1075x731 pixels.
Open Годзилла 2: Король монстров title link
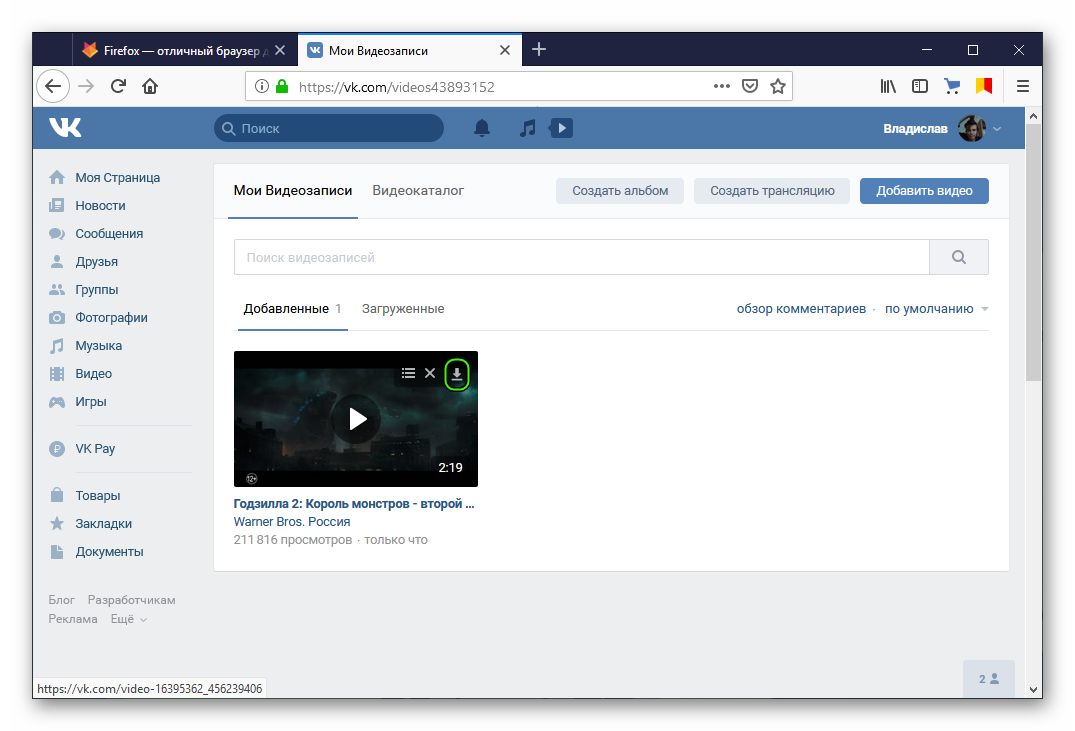[354, 504]
